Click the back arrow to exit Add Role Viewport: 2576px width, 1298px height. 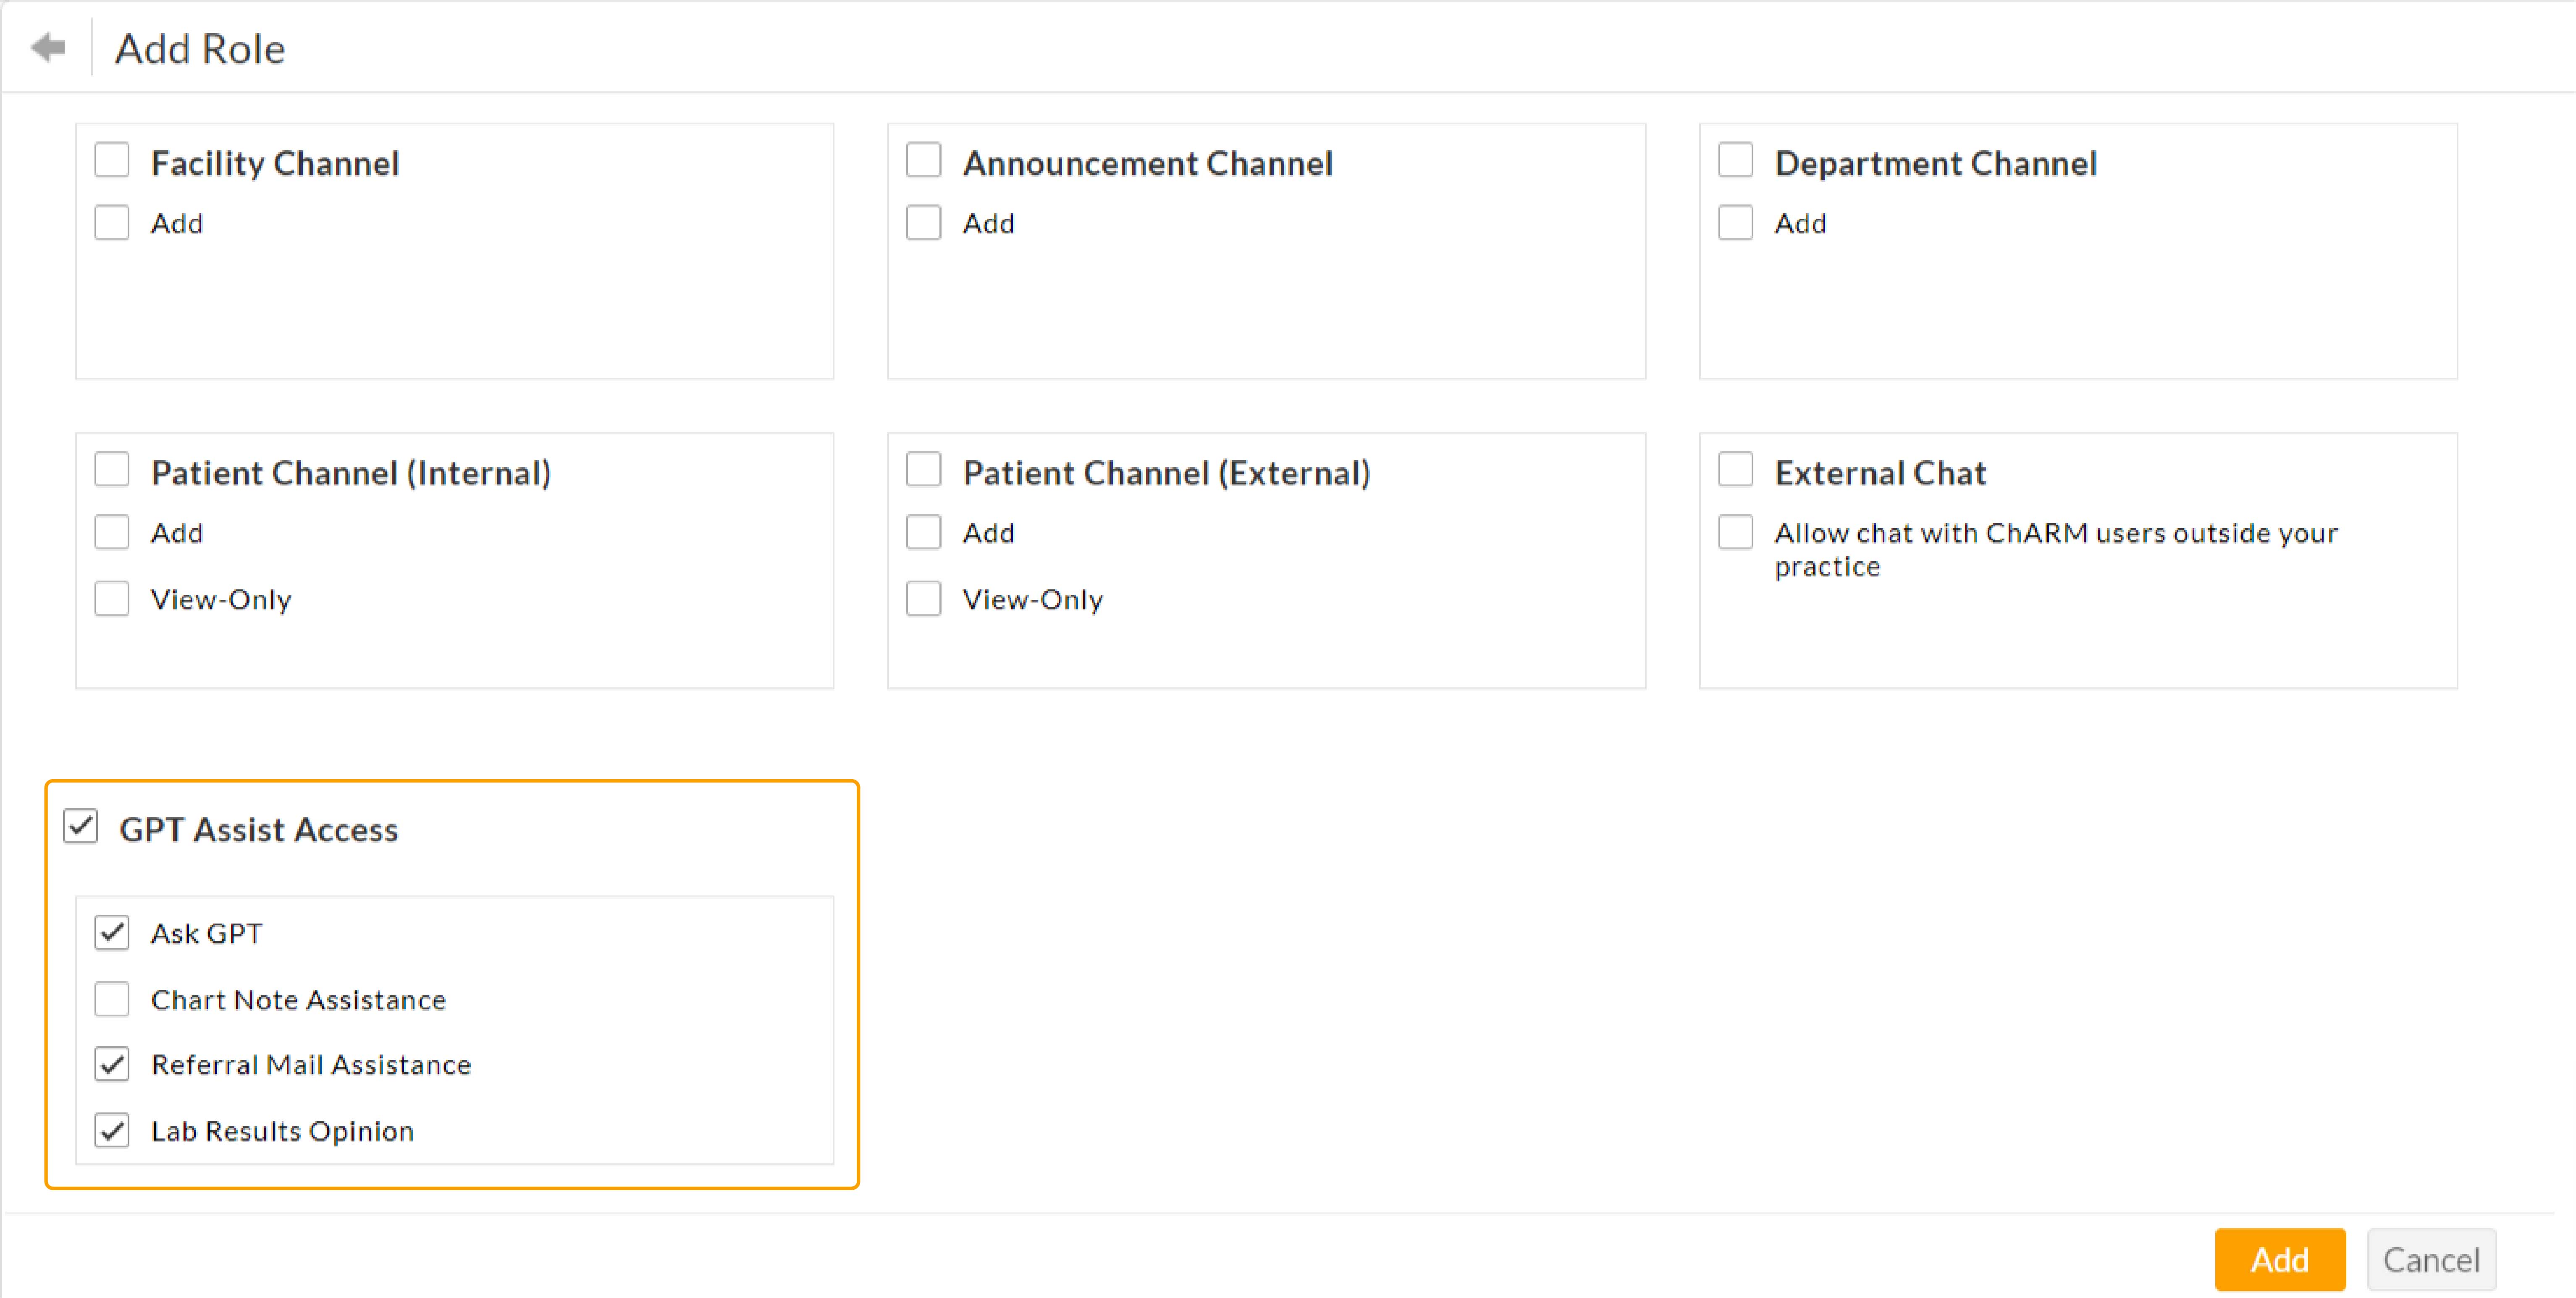click(x=48, y=46)
